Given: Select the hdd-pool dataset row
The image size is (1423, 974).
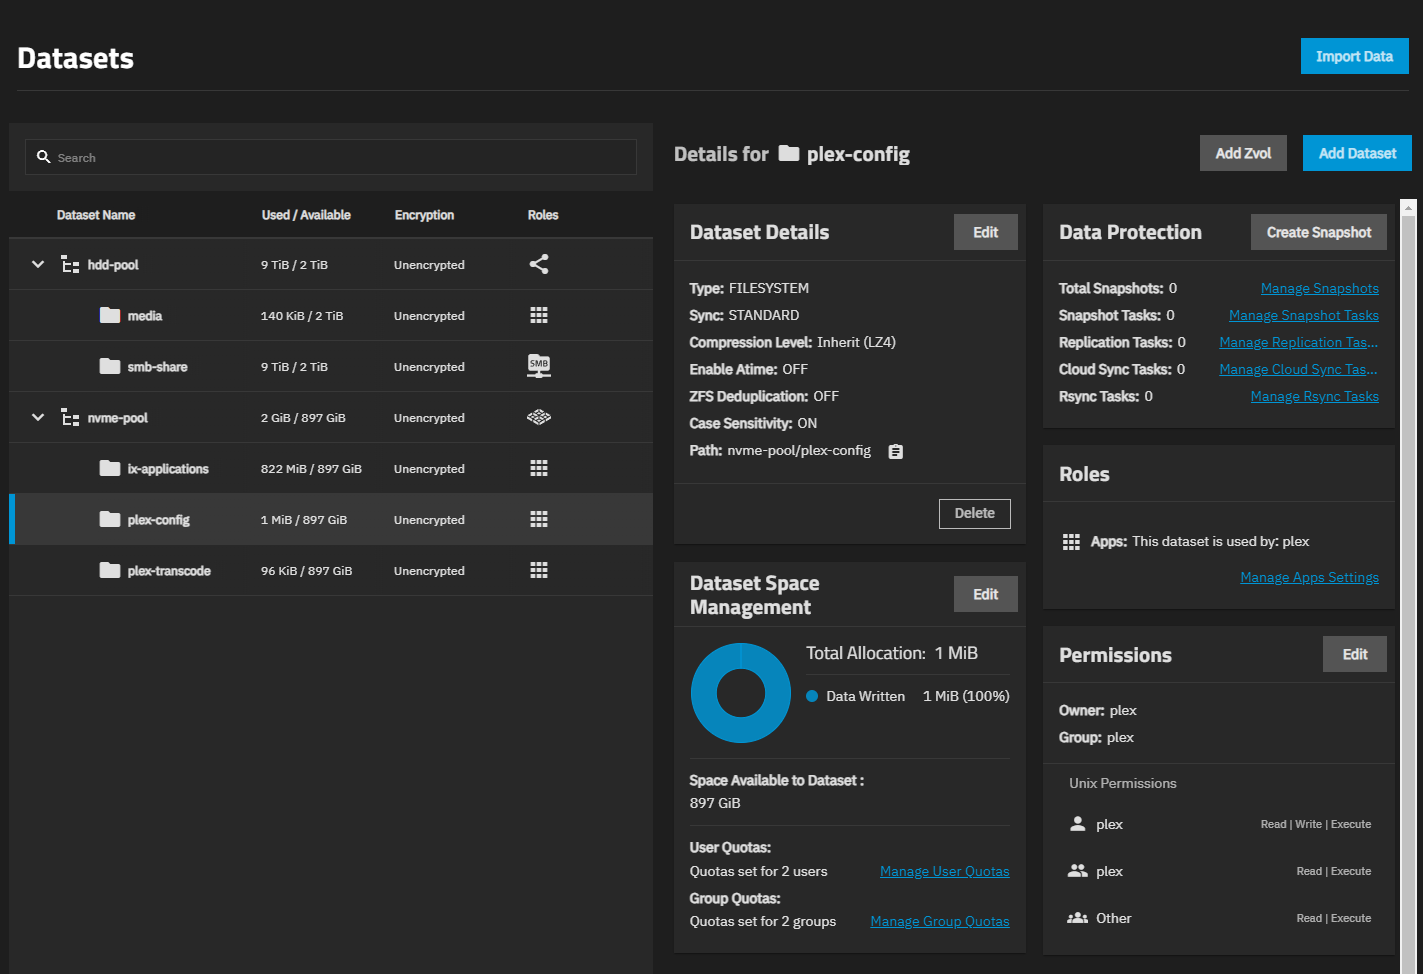Looking at the screenshot, I should point(331,264).
